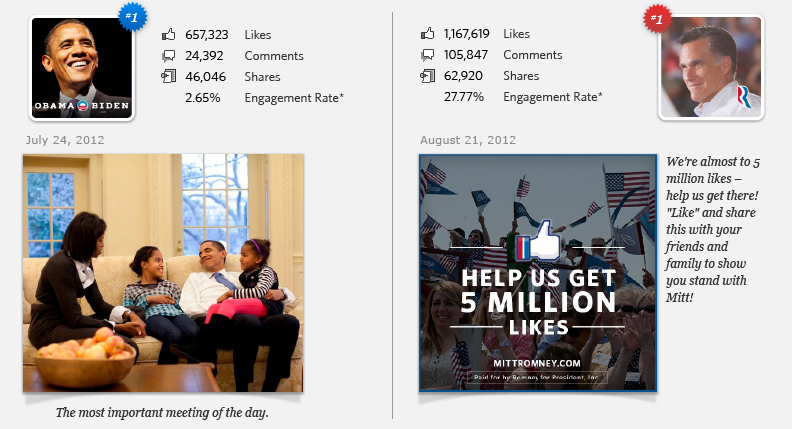Click Romney's 27.77% Engagement Rate label
The width and height of the screenshot is (792, 429).
pos(552,97)
